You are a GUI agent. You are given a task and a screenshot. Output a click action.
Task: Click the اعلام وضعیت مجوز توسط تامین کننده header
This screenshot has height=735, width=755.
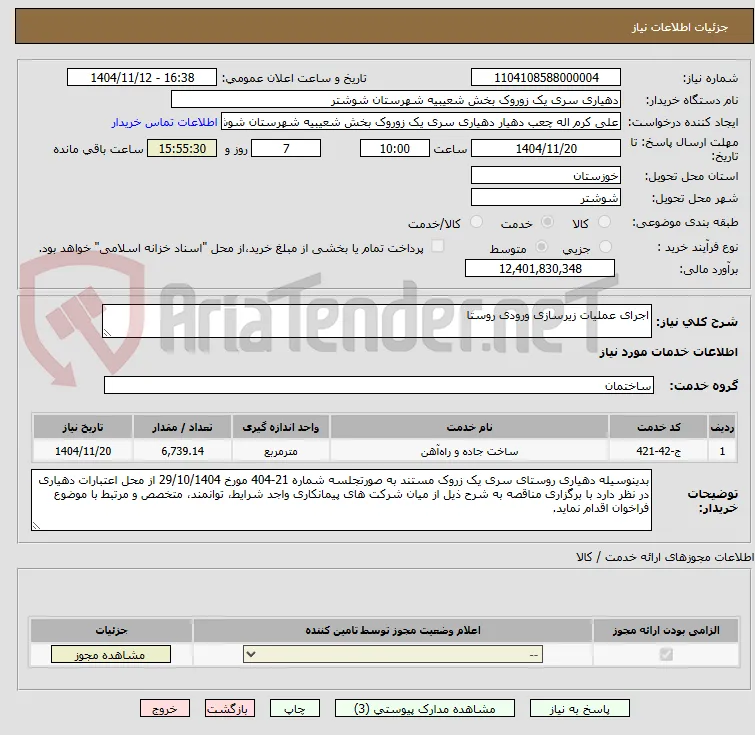pos(393,630)
